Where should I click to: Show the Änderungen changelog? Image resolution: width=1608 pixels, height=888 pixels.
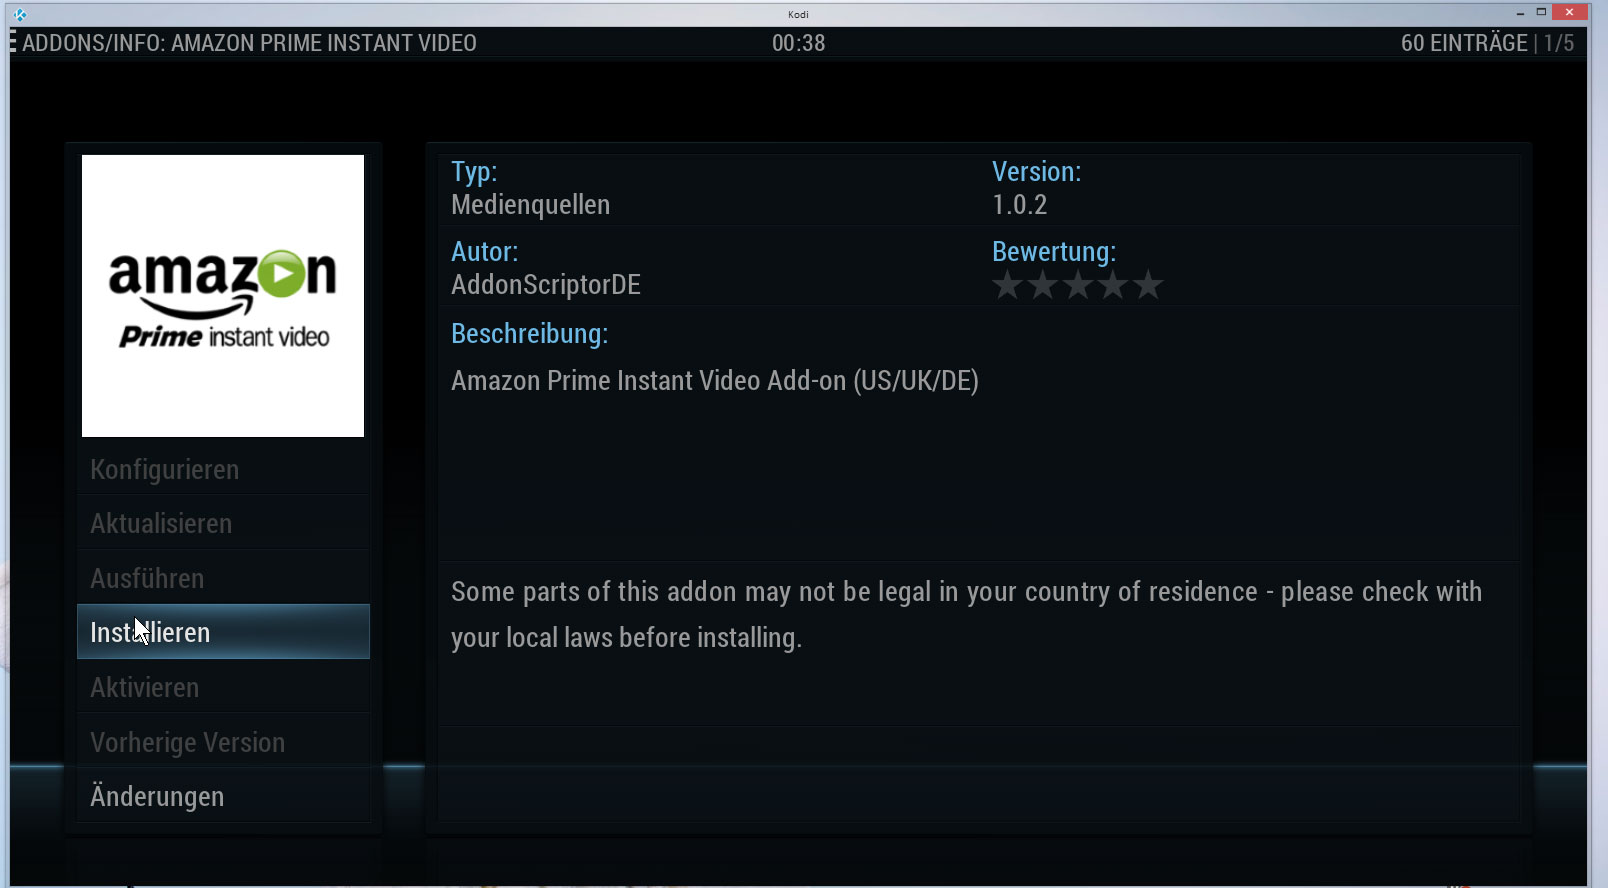pos(223,796)
